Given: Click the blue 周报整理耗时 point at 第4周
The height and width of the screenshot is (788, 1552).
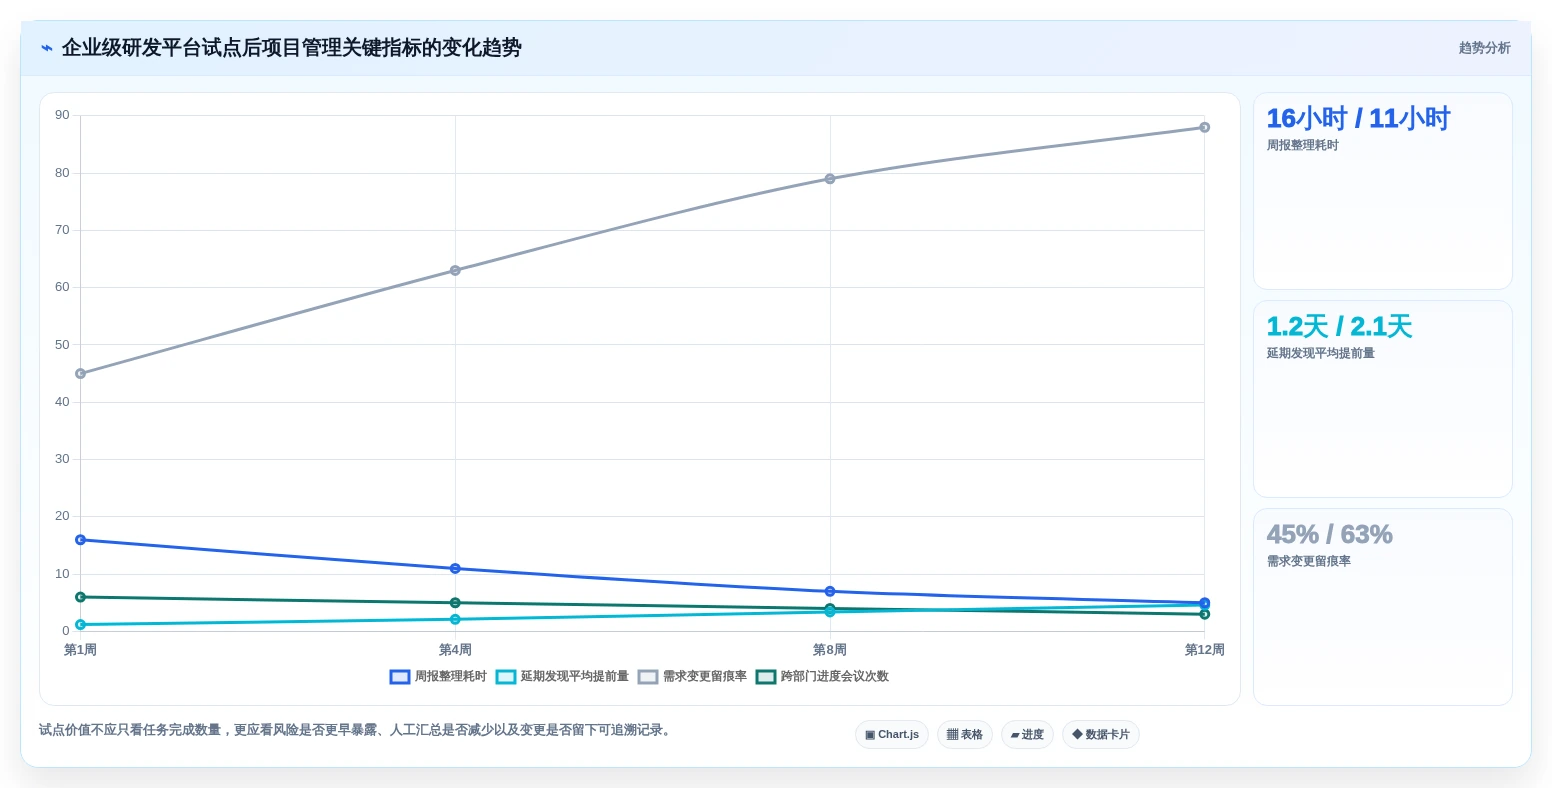Looking at the screenshot, I should tap(455, 569).
